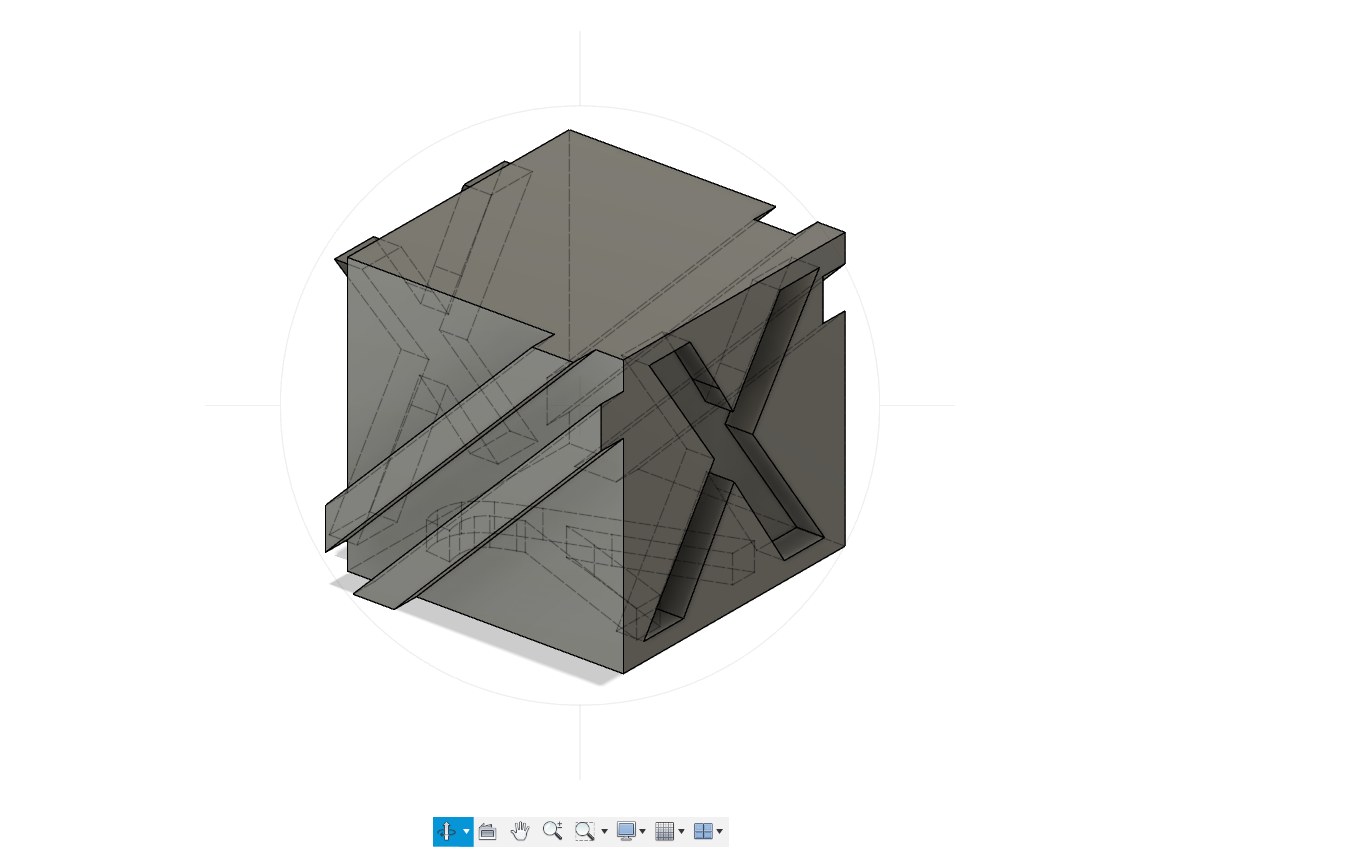Expand the Viewports dropdown arrow
The height and width of the screenshot is (850, 1357).
[x=719, y=832]
